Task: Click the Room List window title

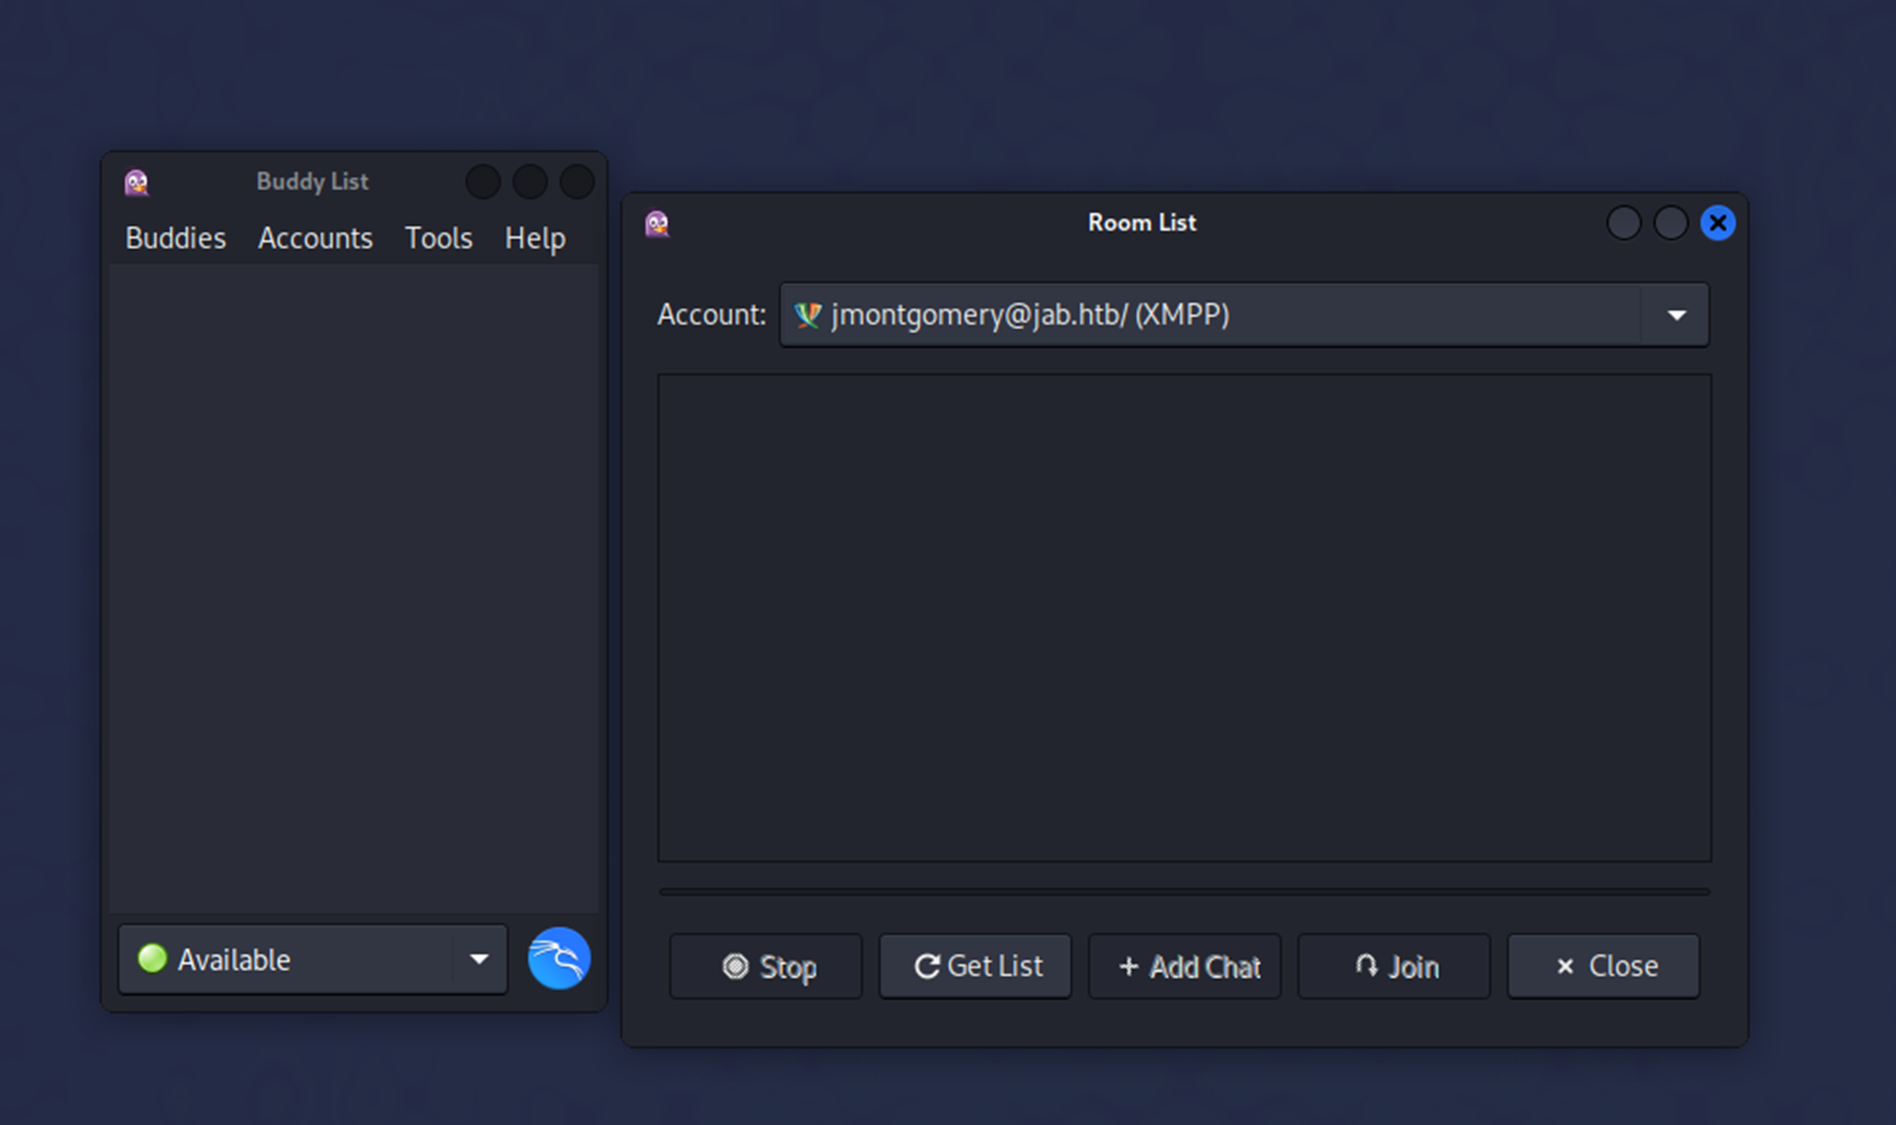Action: pyautogui.click(x=1142, y=223)
